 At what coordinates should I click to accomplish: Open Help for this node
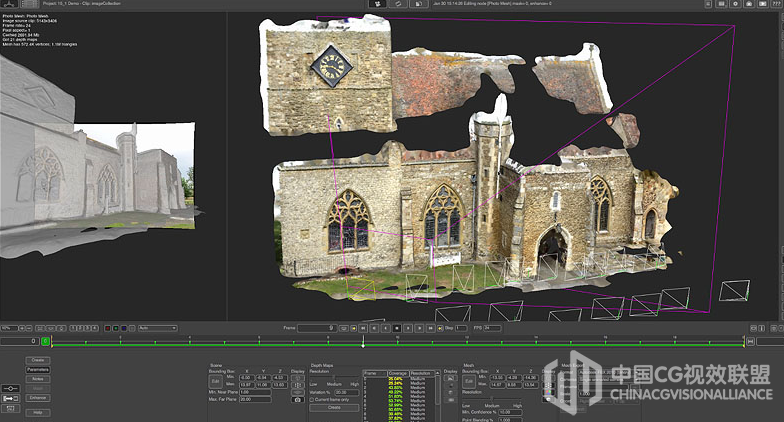(38, 412)
